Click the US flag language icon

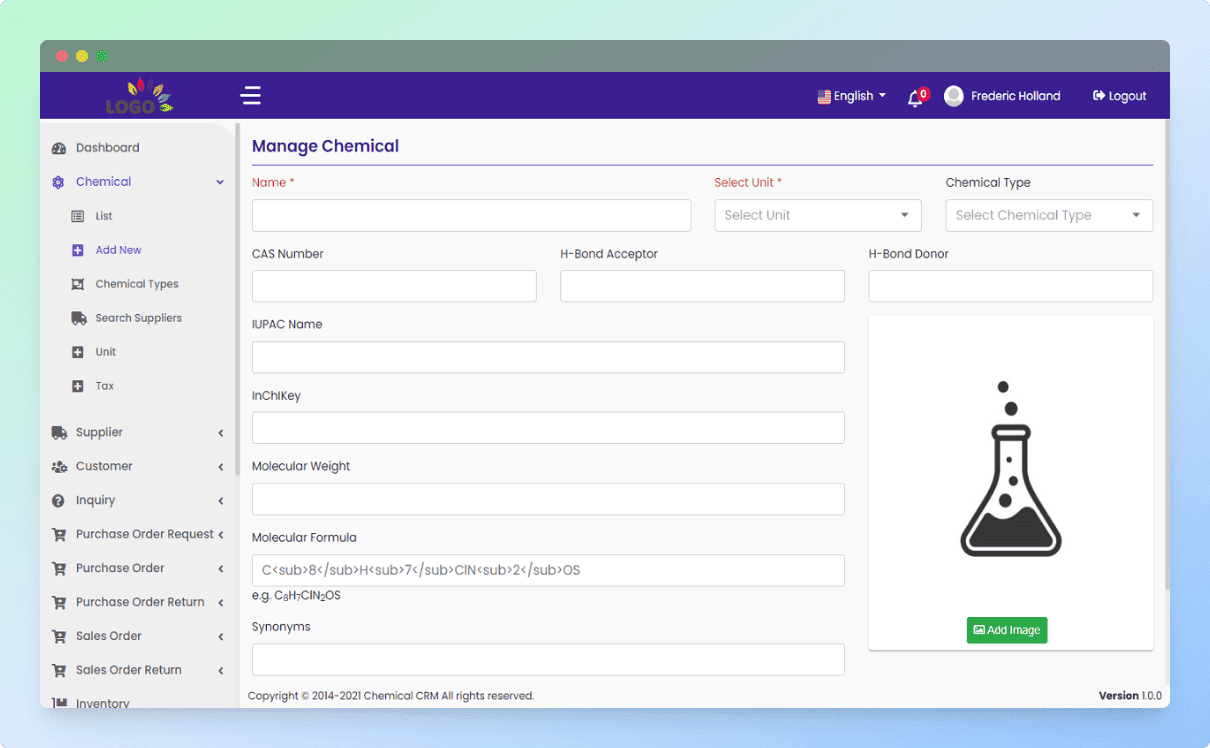824,97
